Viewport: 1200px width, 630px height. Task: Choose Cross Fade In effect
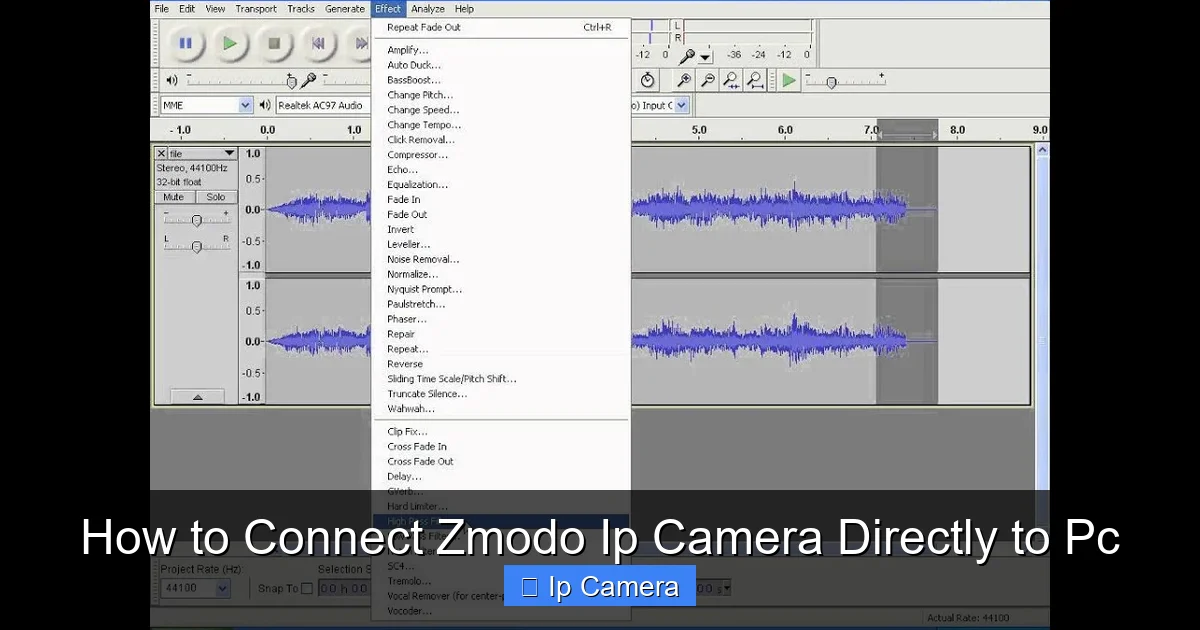501,447
